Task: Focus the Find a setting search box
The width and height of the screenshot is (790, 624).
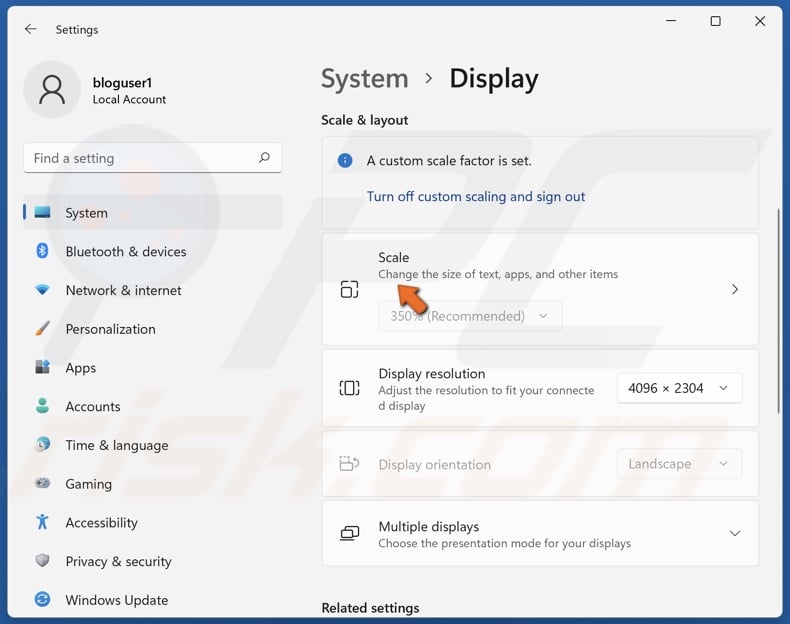Action: pyautogui.click(x=152, y=158)
